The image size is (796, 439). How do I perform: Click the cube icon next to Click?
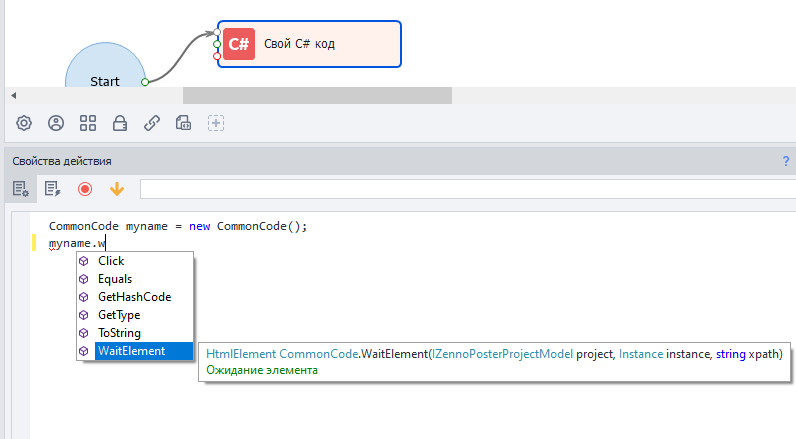pos(84,261)
